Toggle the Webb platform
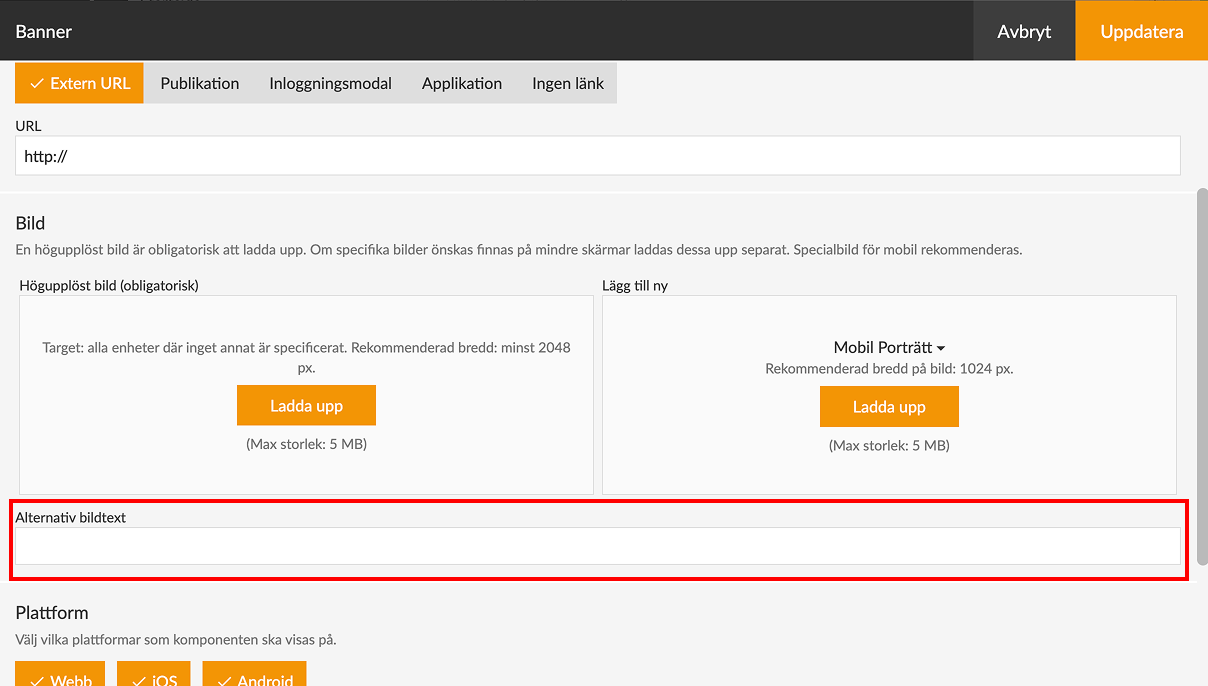1208x686 pixels. 62,676
